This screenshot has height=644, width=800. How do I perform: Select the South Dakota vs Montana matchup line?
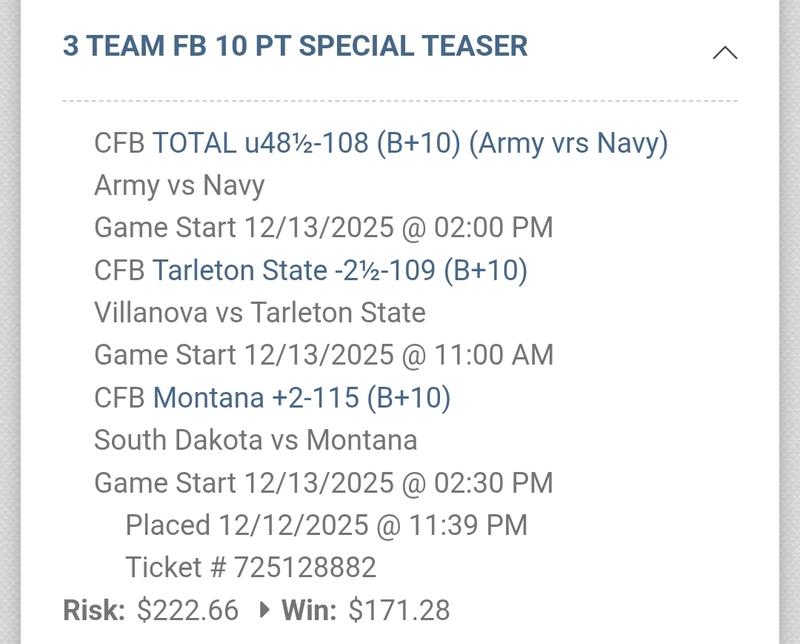tap(255, 440)
